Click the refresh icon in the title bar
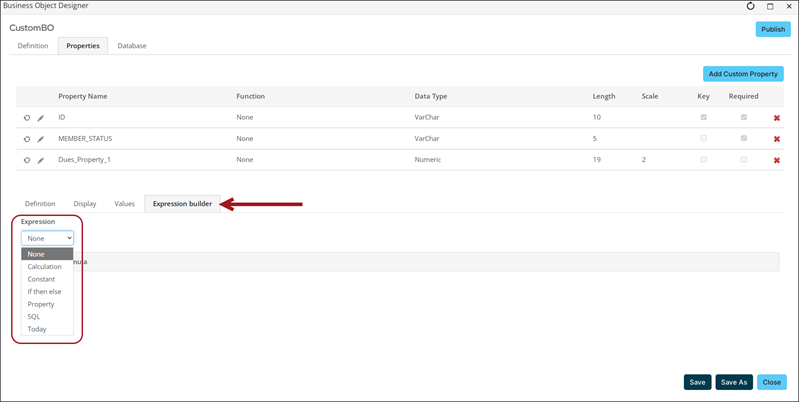The image size is (799, 402). (751, 6)
